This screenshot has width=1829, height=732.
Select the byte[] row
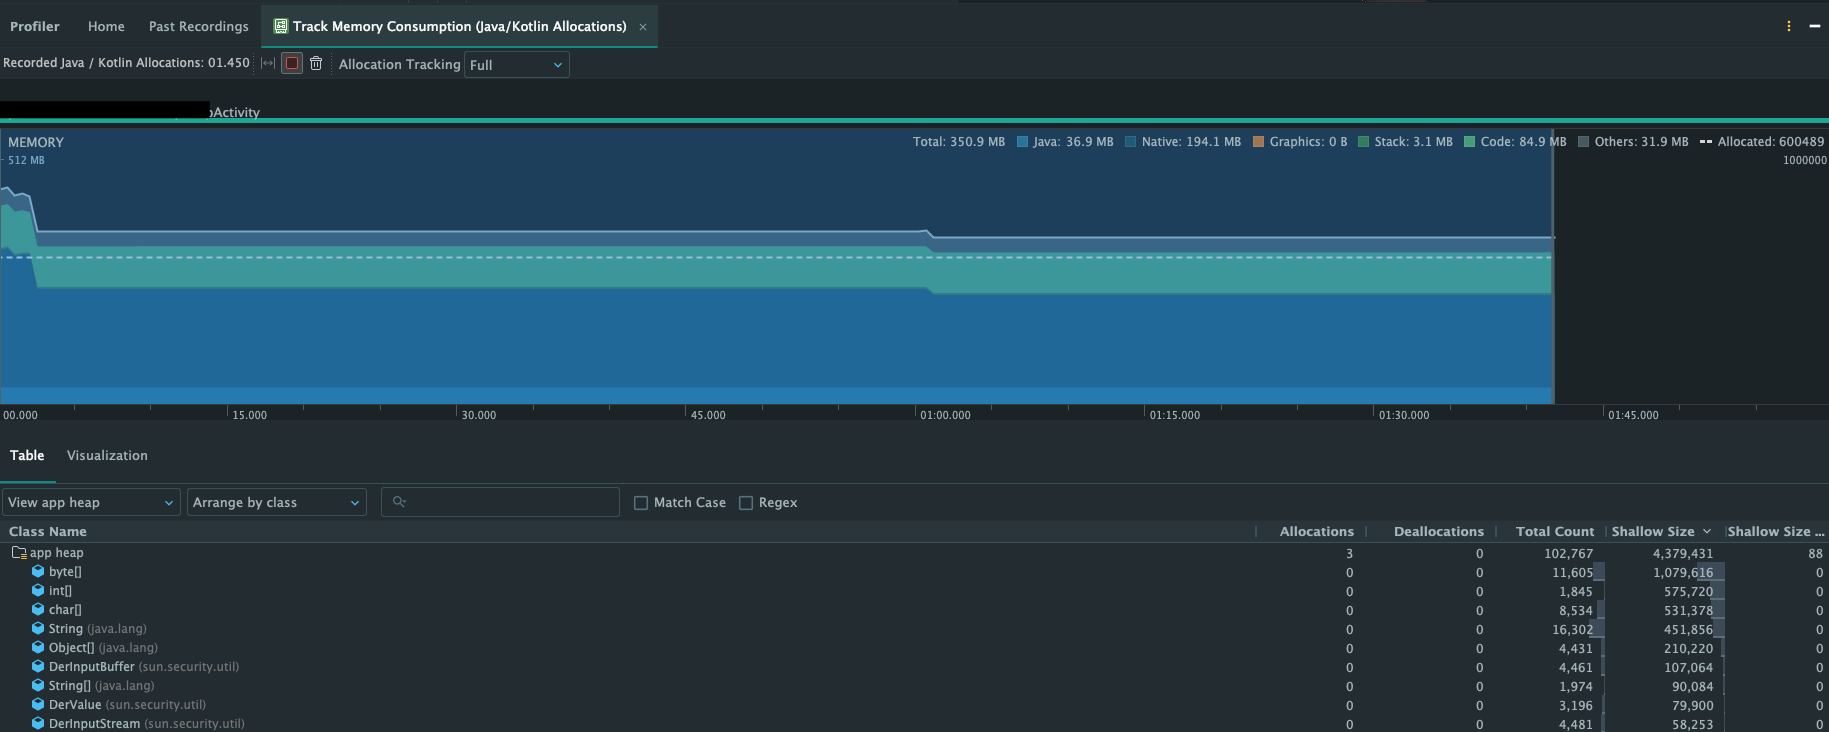pos(914,571)
